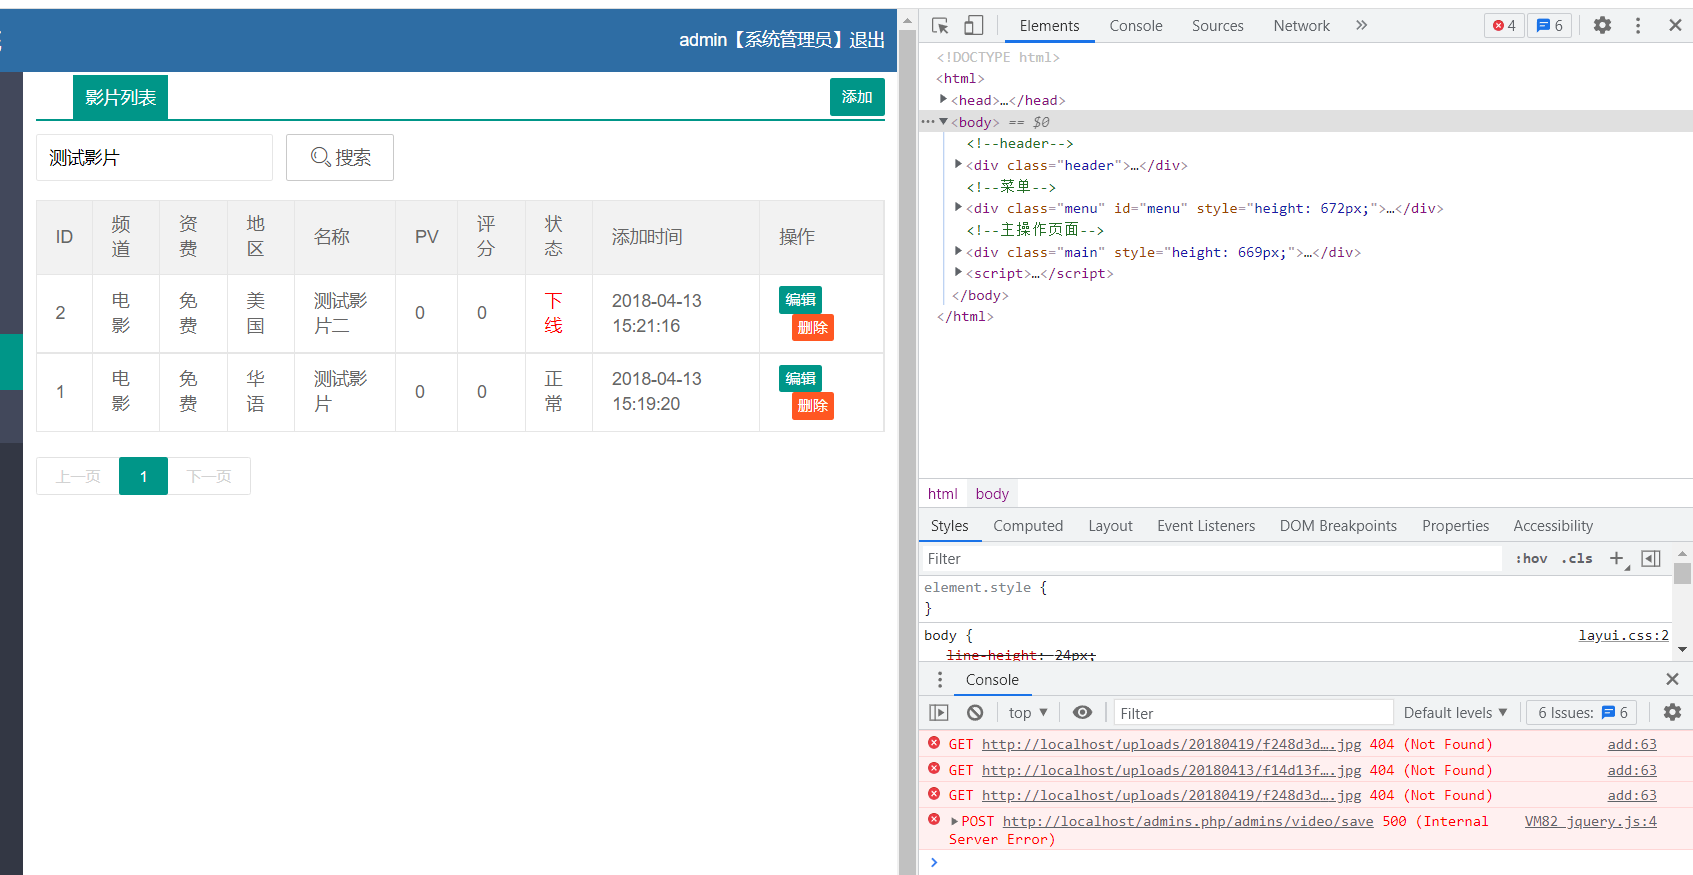Open DevTools settings gear icon

tap(1602, 26)
